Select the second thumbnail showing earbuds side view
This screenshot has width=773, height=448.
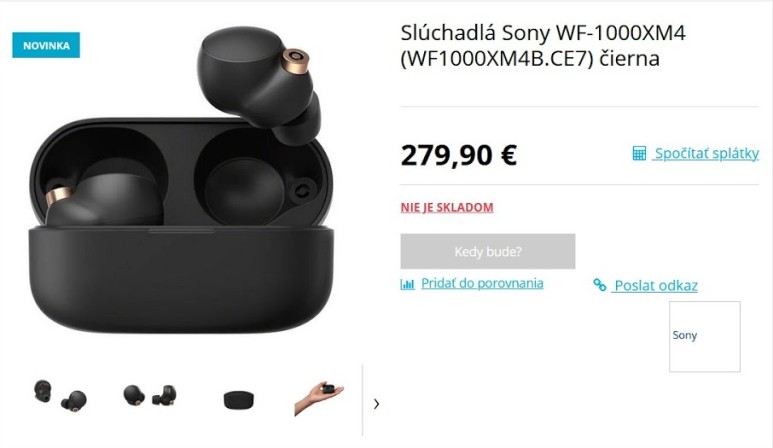pos(149,395)
